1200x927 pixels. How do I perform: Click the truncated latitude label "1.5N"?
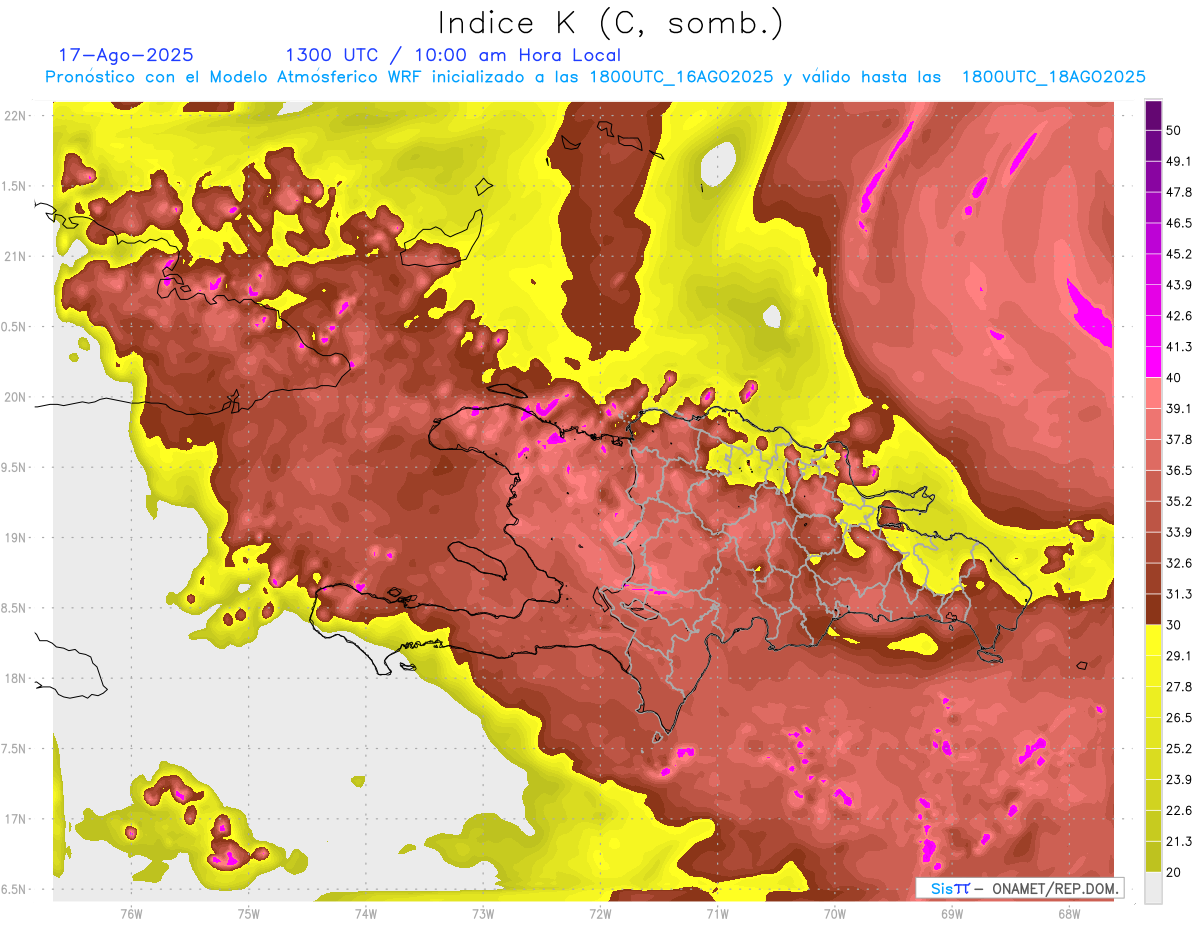[14, 187]
